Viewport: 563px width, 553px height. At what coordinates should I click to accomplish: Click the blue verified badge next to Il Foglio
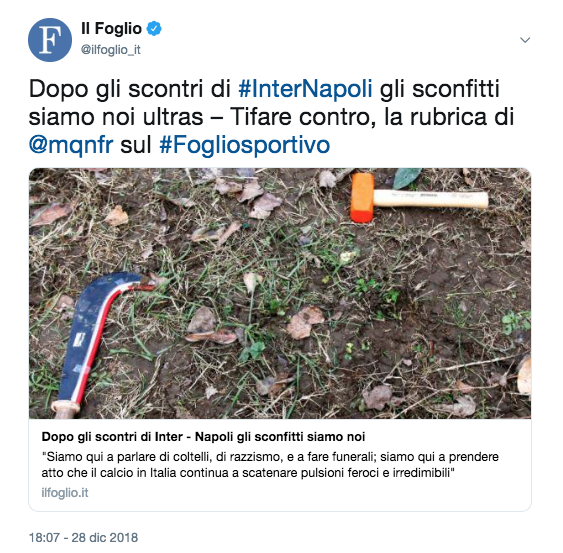154,29
